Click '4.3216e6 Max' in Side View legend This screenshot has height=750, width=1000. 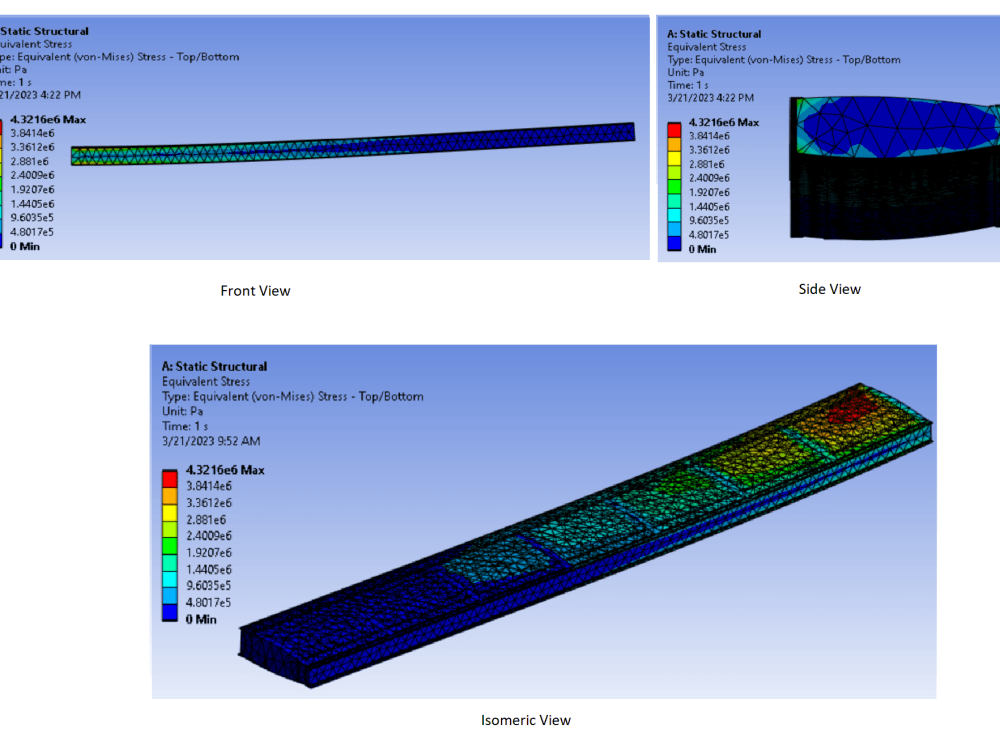pyautogui.click(x=724, y=122)
